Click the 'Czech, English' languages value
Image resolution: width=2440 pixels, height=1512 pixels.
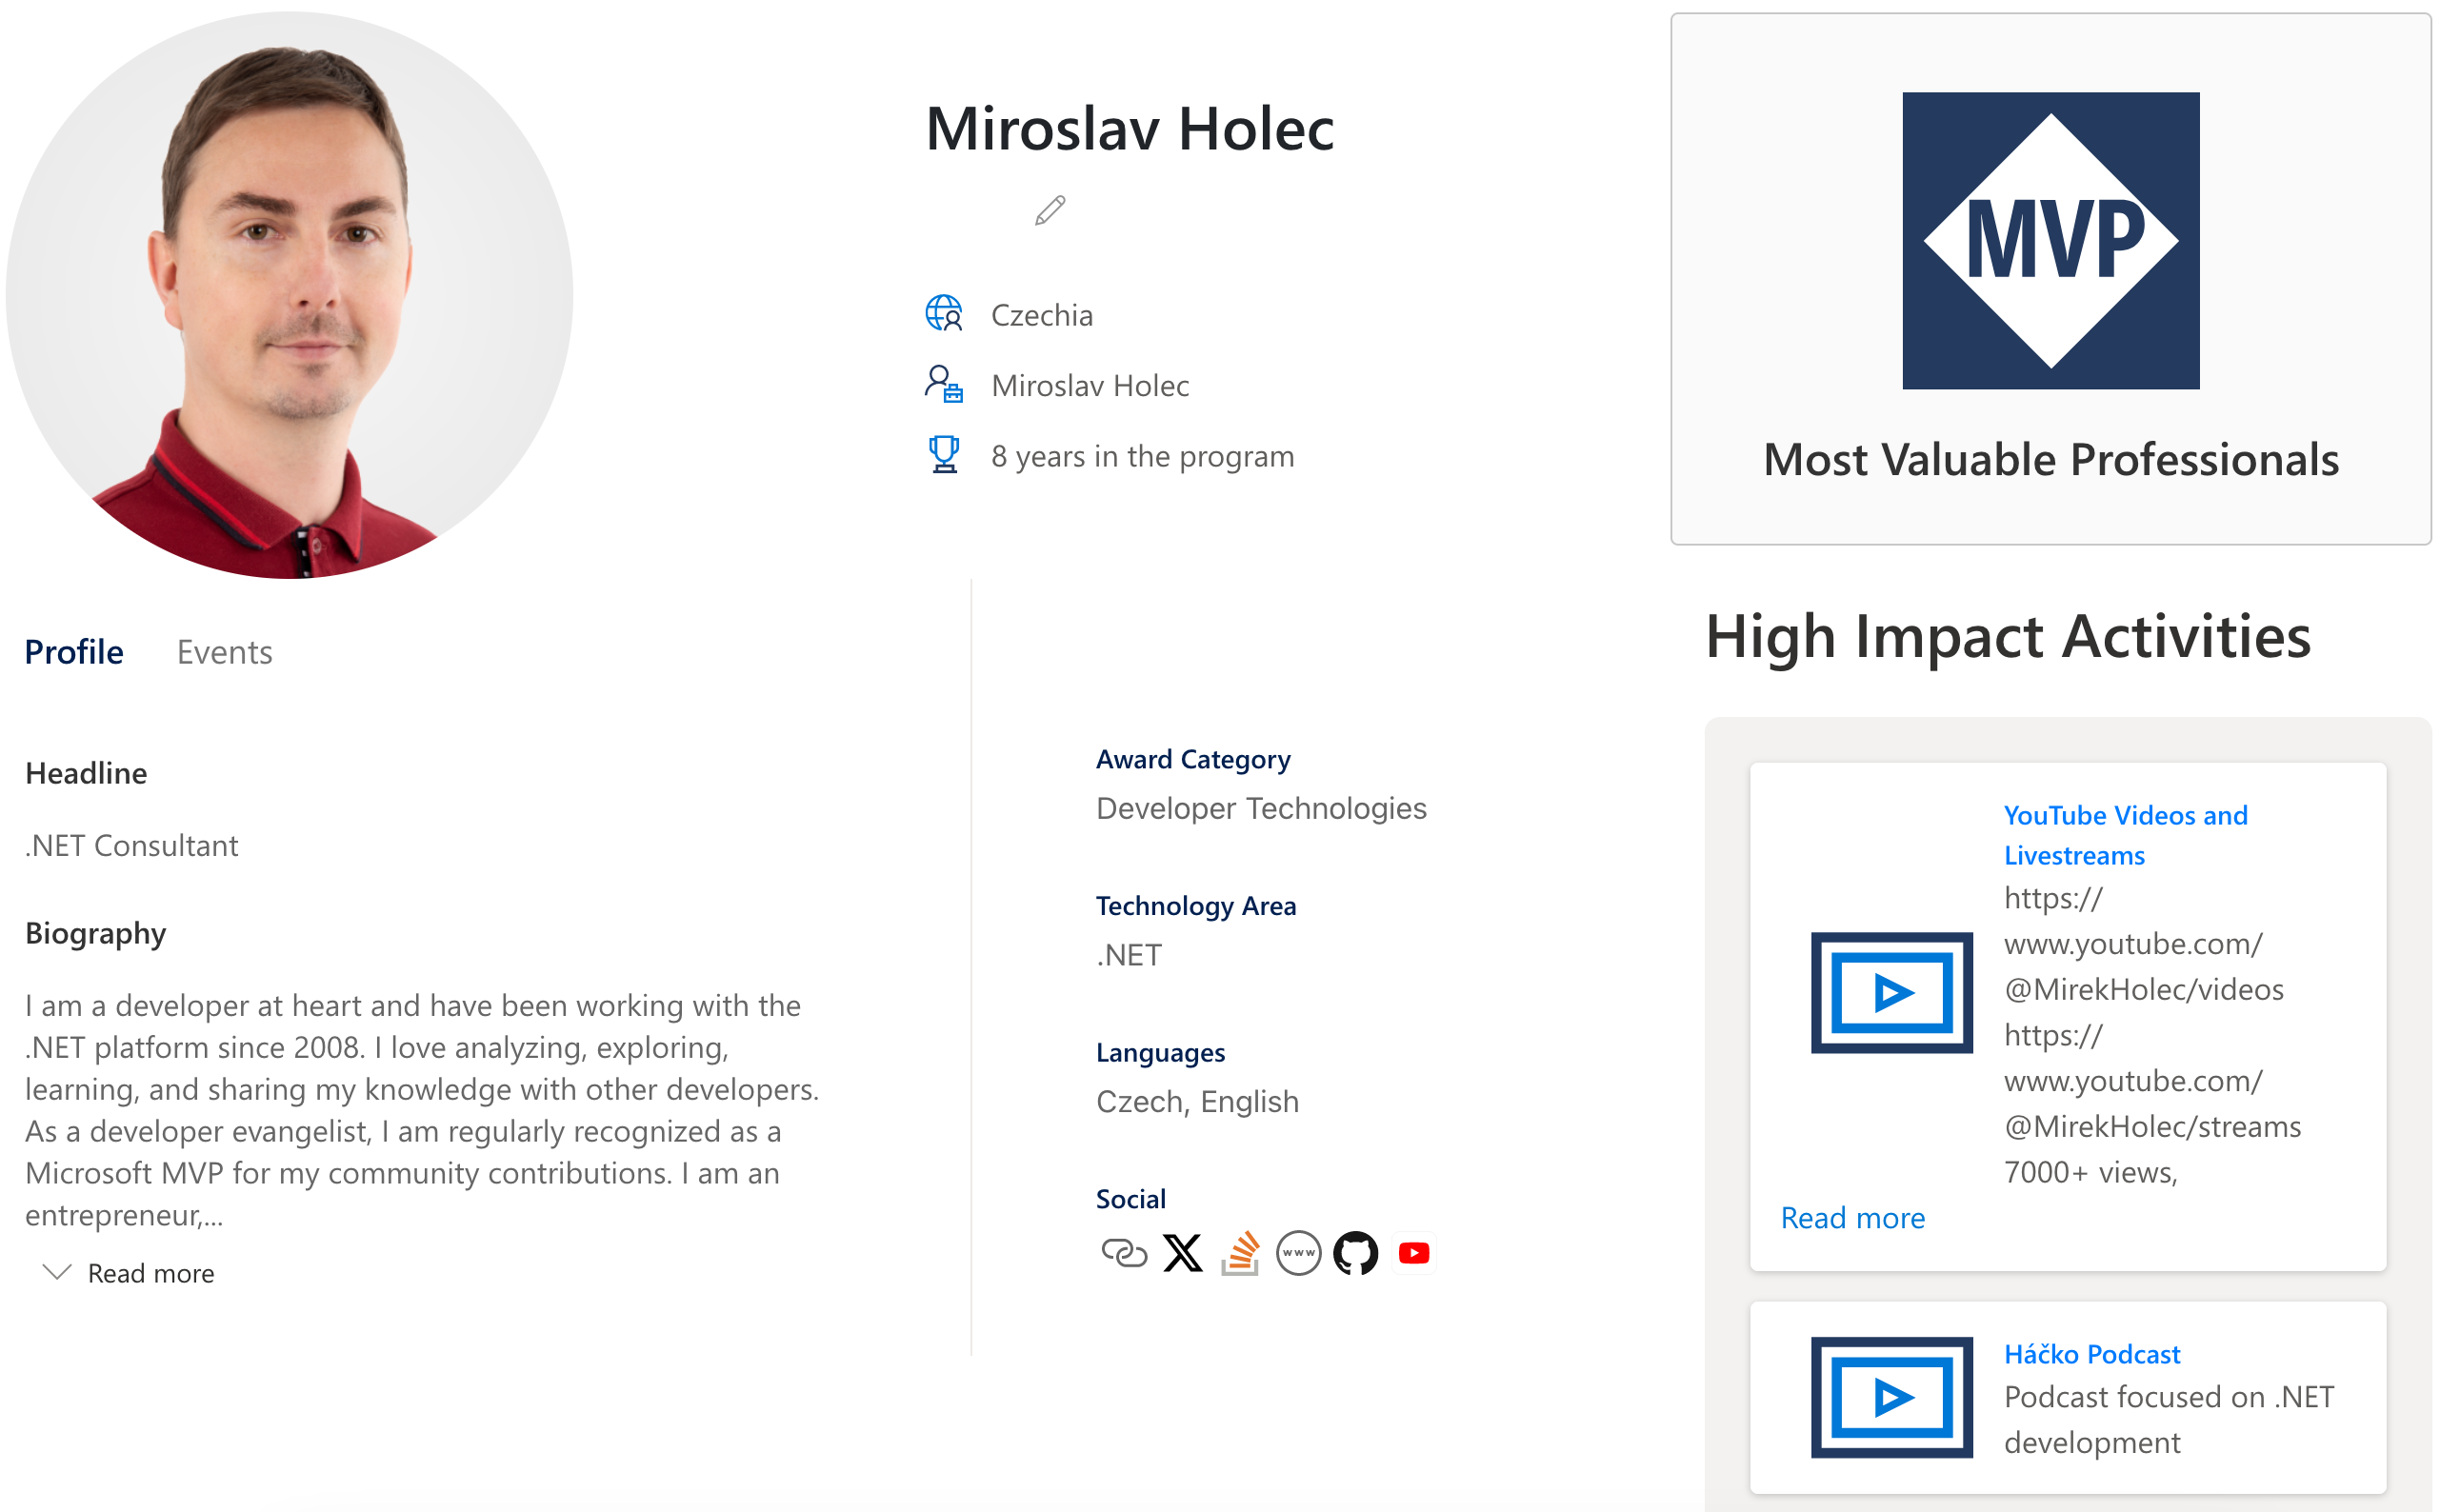(x=1197, y=1101)
